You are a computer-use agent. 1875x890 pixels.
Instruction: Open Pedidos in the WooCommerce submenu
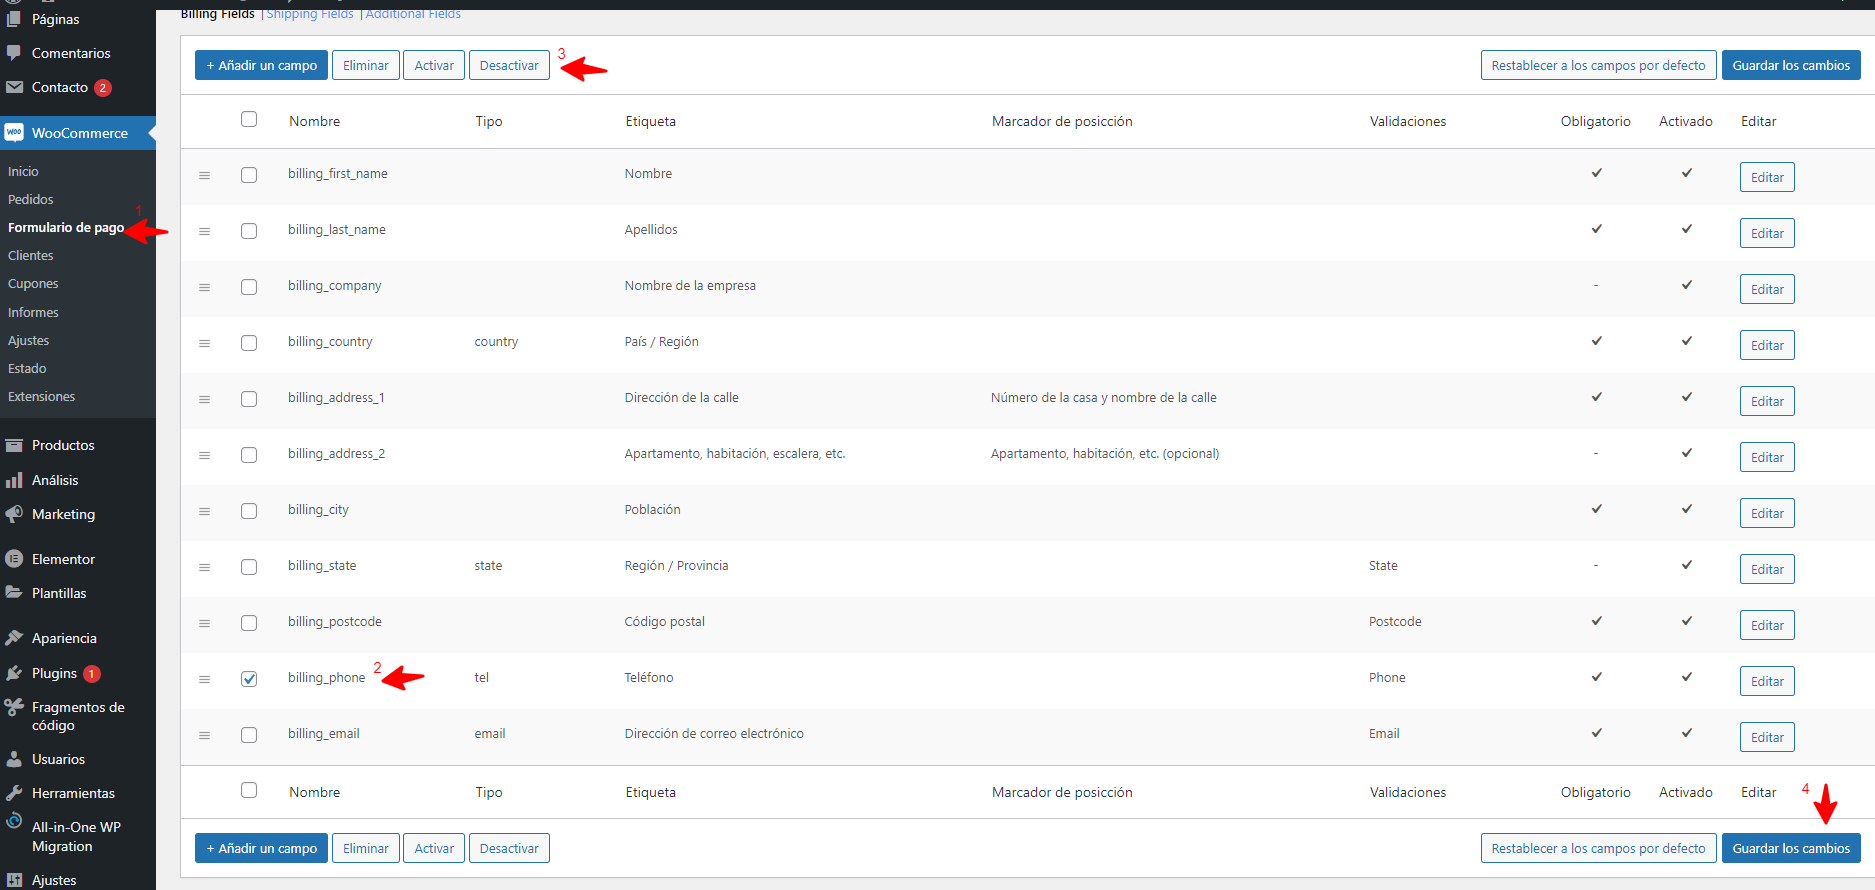(31, 199)
